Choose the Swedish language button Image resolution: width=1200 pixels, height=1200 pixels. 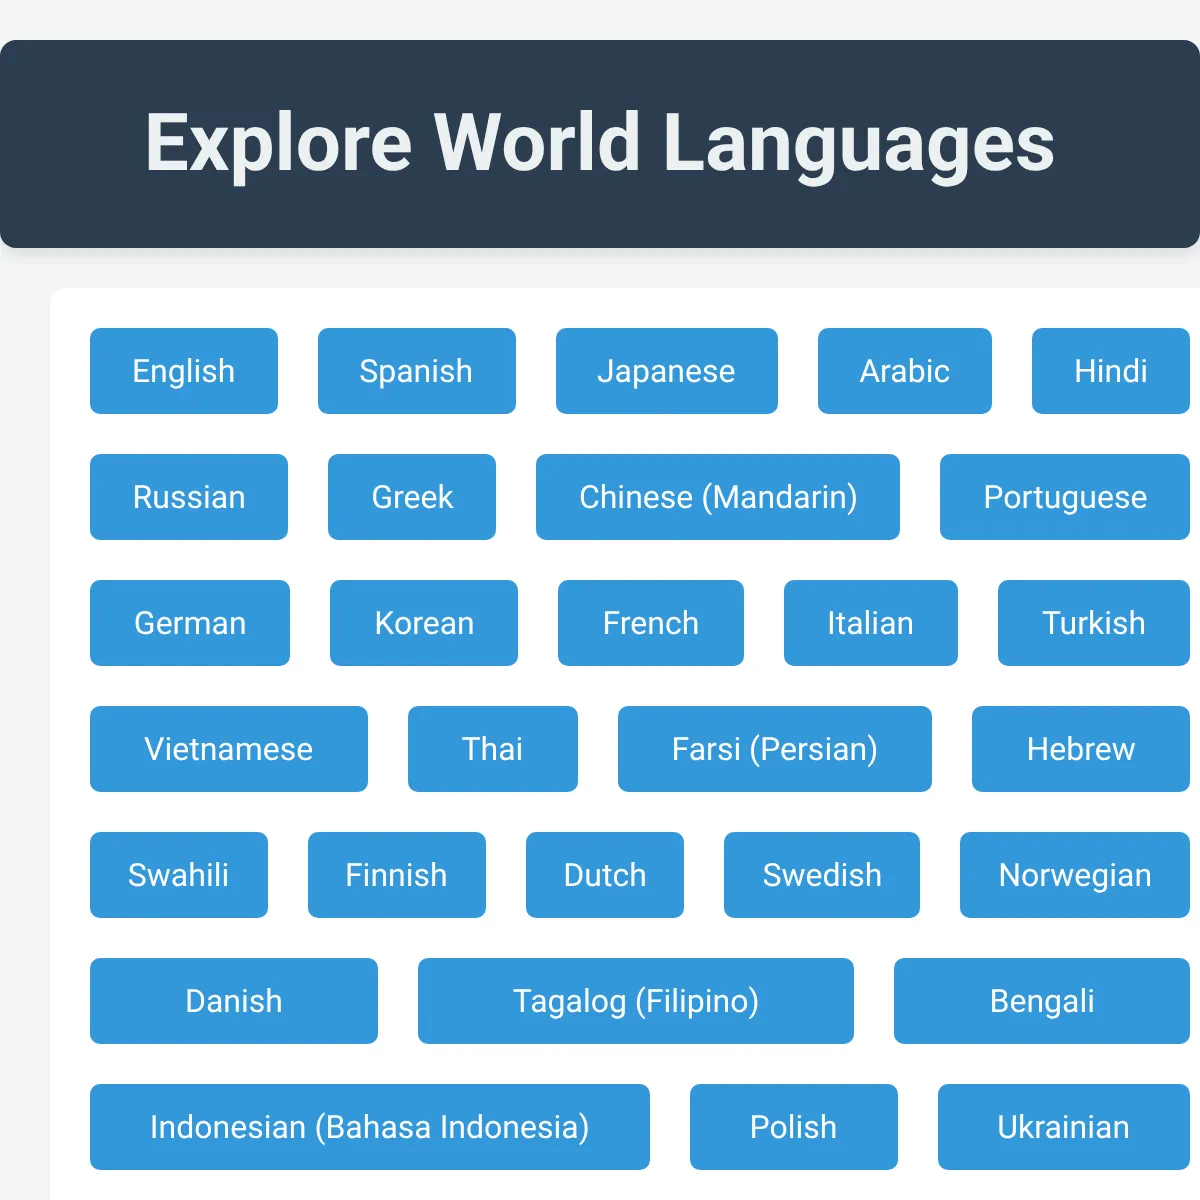tap(822, 875)
